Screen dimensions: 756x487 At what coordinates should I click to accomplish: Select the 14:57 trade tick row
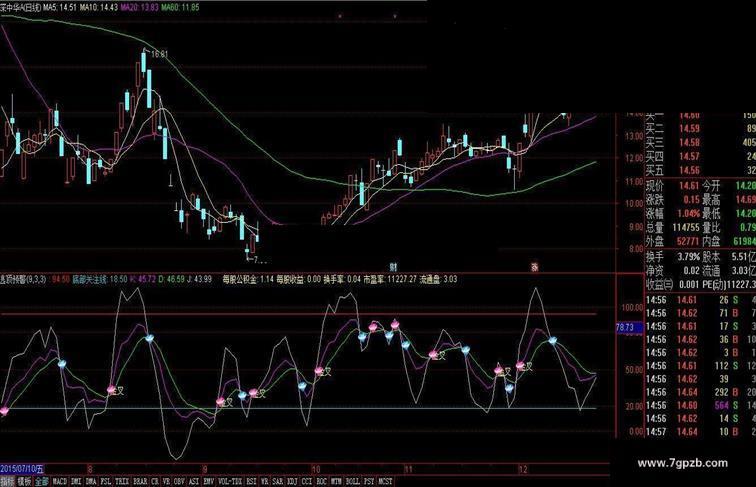click(x=700, y=432)
